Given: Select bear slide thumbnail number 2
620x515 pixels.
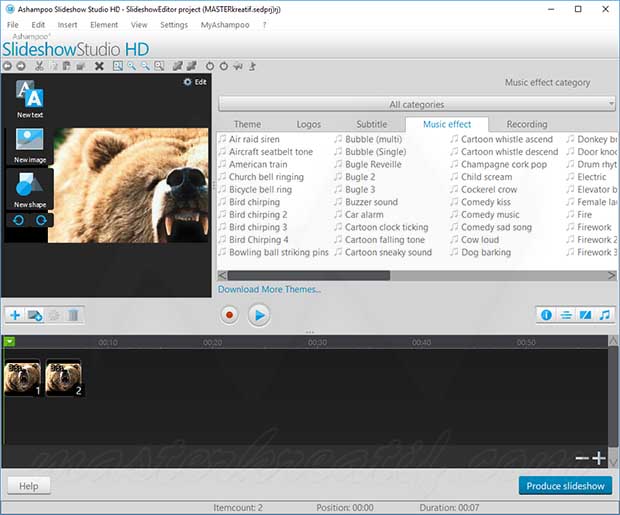Looking at the screenshot, I should (64, 378).
